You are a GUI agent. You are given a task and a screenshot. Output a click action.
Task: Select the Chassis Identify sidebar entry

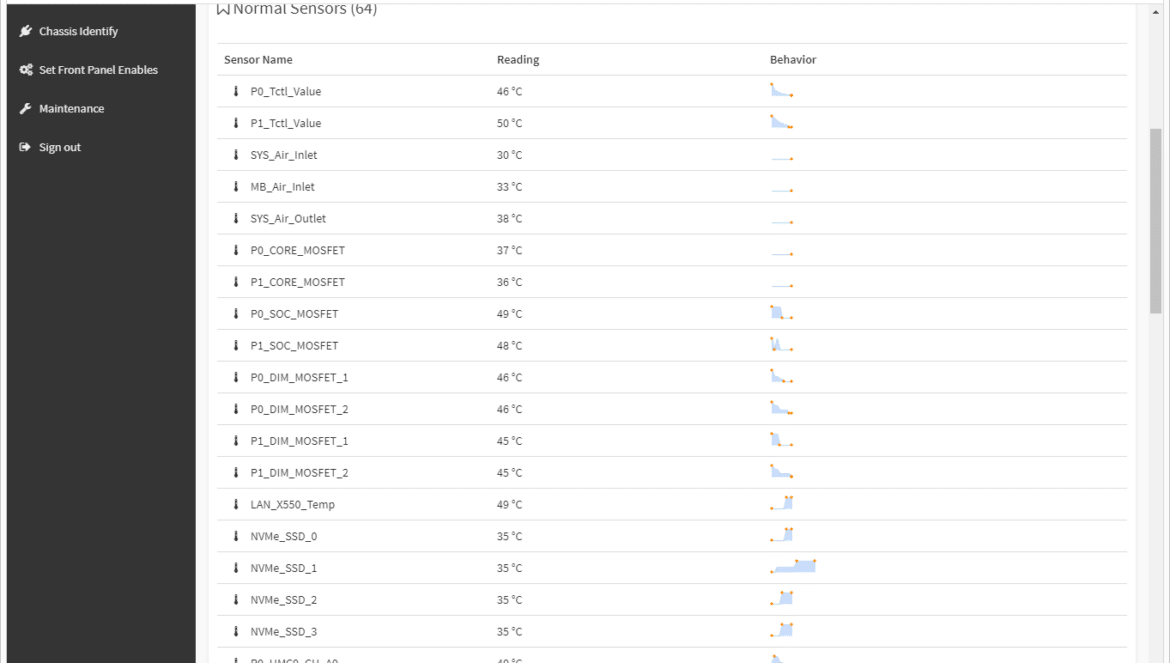[78, 31]
